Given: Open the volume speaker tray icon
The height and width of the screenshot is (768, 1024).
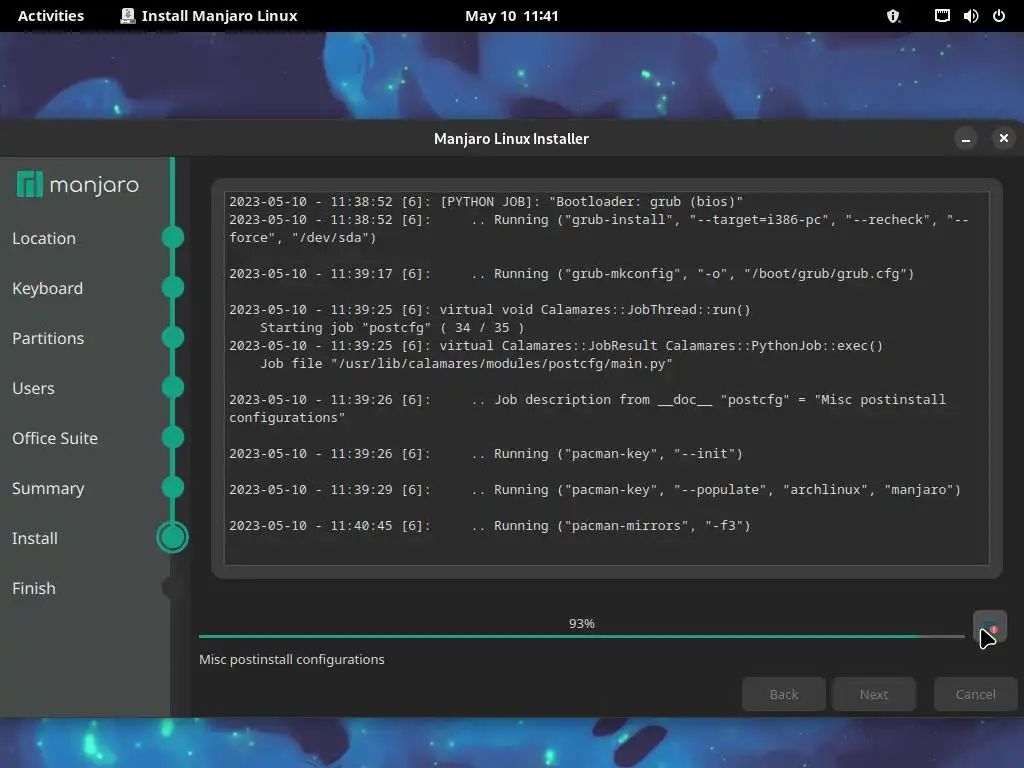Looking at the screenshot, I should [970, 16].
